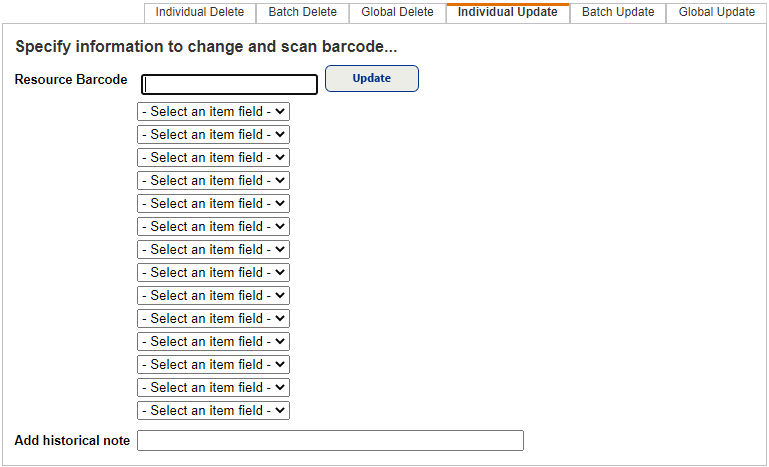
Task: Open the first item field dropdown
Action: [x=213, y=112]
